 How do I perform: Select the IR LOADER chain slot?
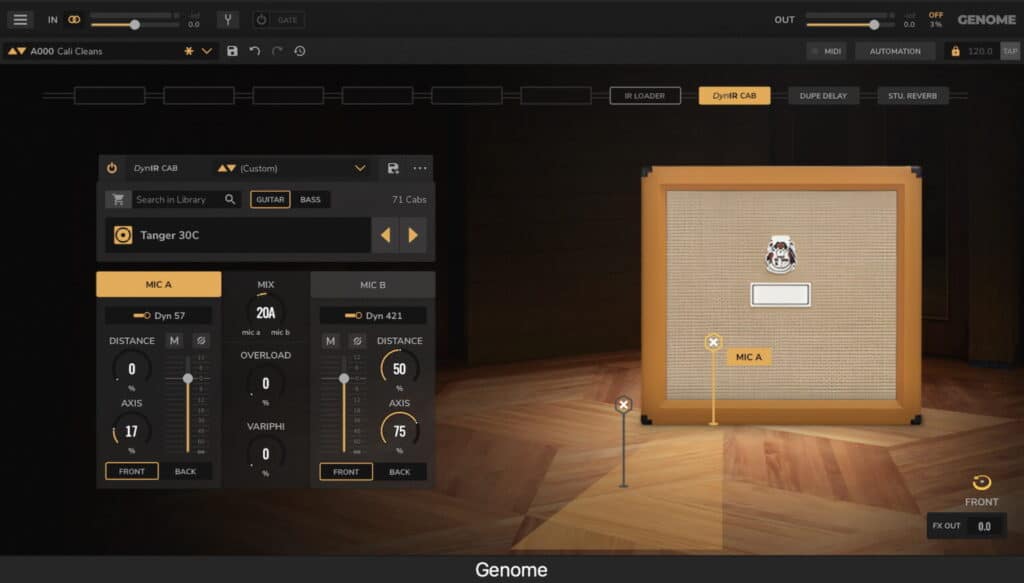pos(645,96)
